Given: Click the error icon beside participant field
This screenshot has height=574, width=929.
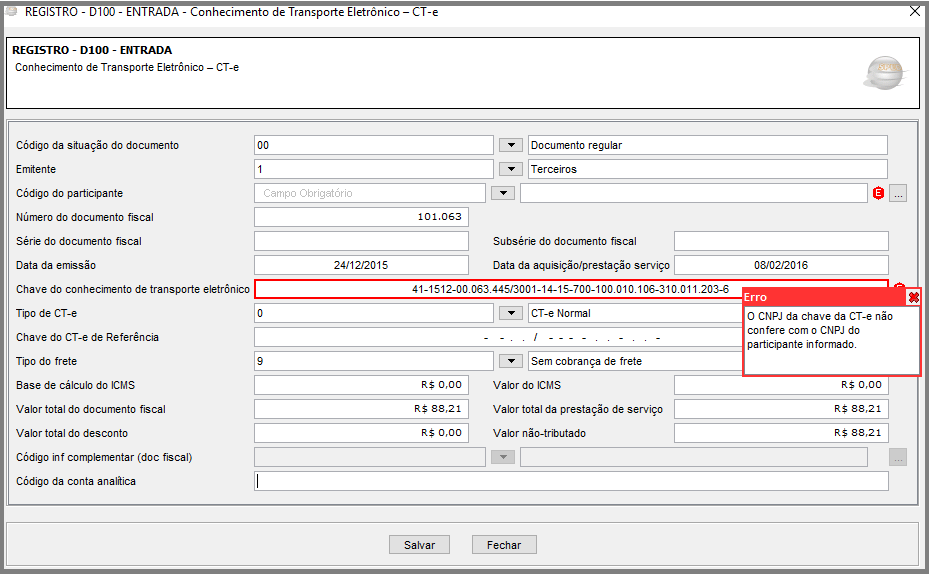Looking at the screenshot, I should [x=878, y=194].
